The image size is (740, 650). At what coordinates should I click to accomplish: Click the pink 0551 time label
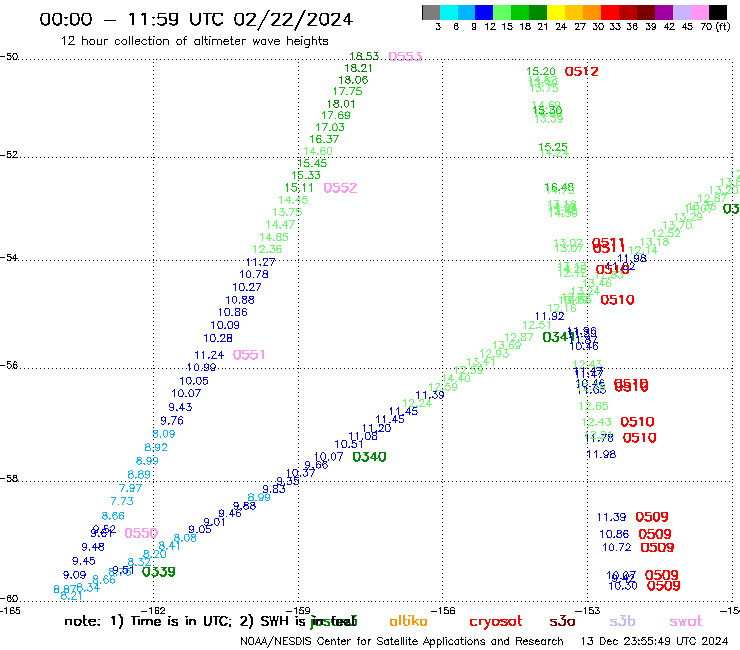249,355
